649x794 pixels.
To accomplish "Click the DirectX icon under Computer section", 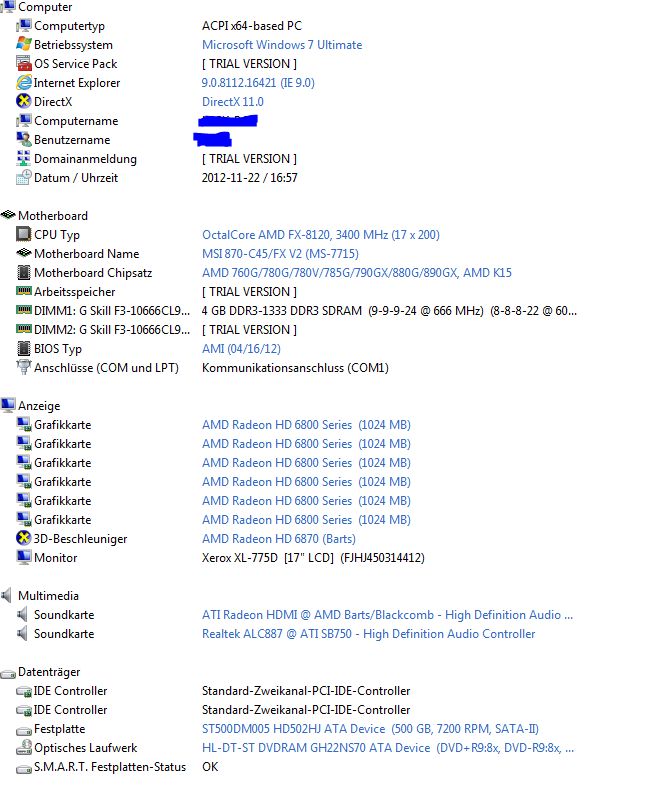I will tap(23, 101).
